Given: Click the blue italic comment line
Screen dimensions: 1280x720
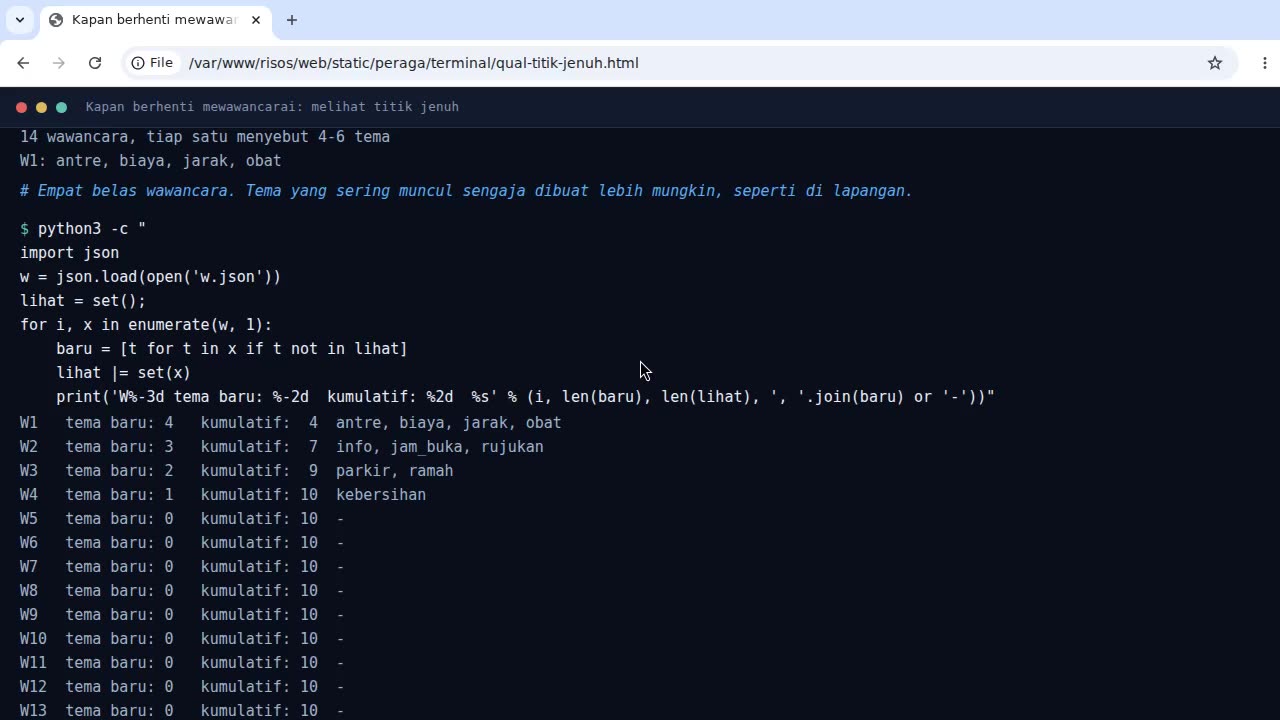Looking at the screenshot, I should coord(466,191).
